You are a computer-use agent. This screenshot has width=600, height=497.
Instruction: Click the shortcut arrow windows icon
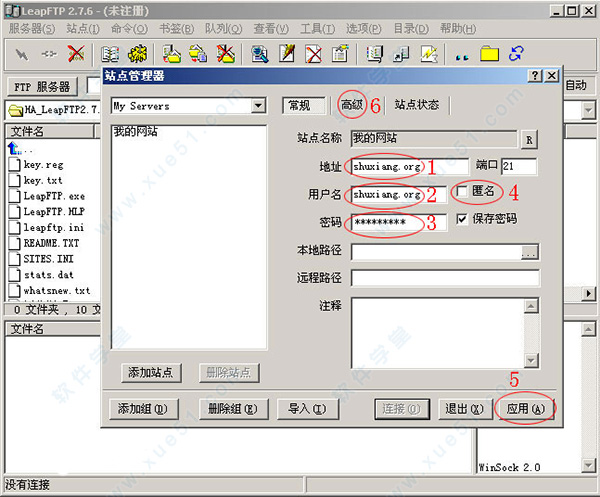click(401, 54)
